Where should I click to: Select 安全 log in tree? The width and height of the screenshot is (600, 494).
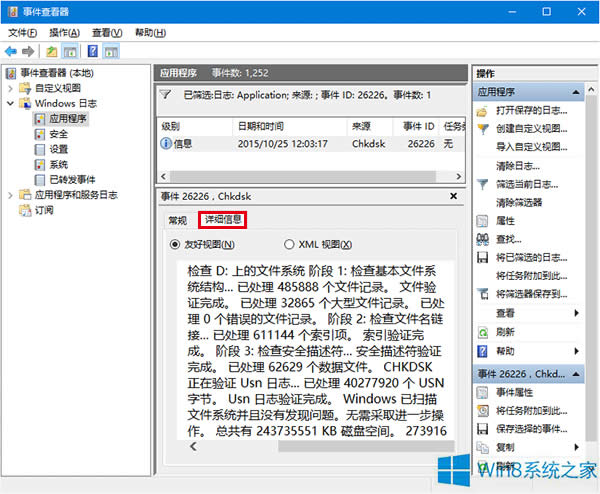[58, 134]
